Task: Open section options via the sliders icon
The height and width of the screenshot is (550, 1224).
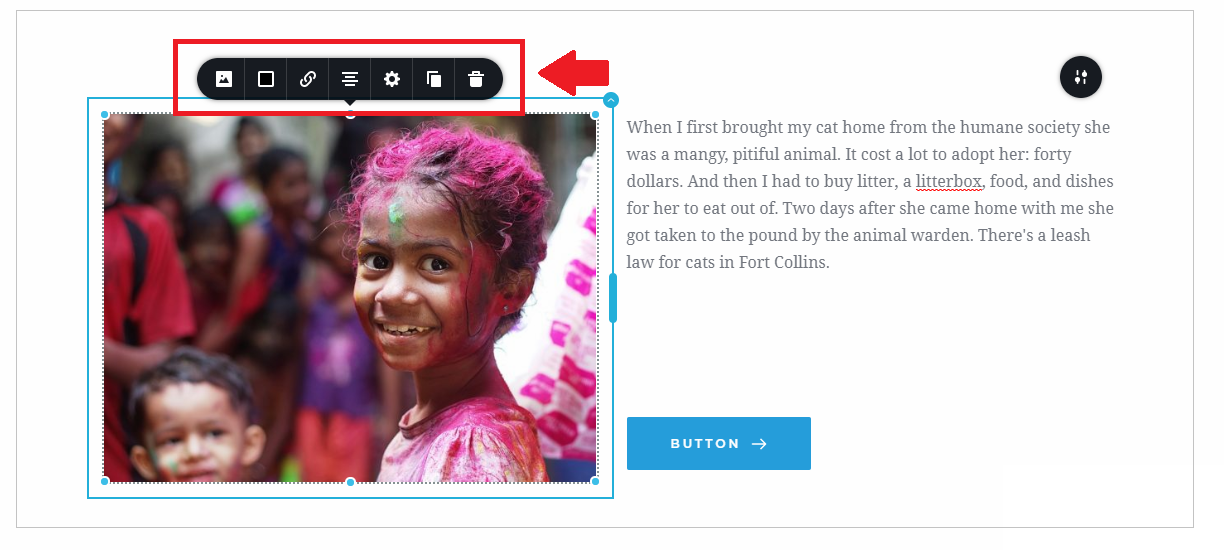Action: coord(1081,77)
